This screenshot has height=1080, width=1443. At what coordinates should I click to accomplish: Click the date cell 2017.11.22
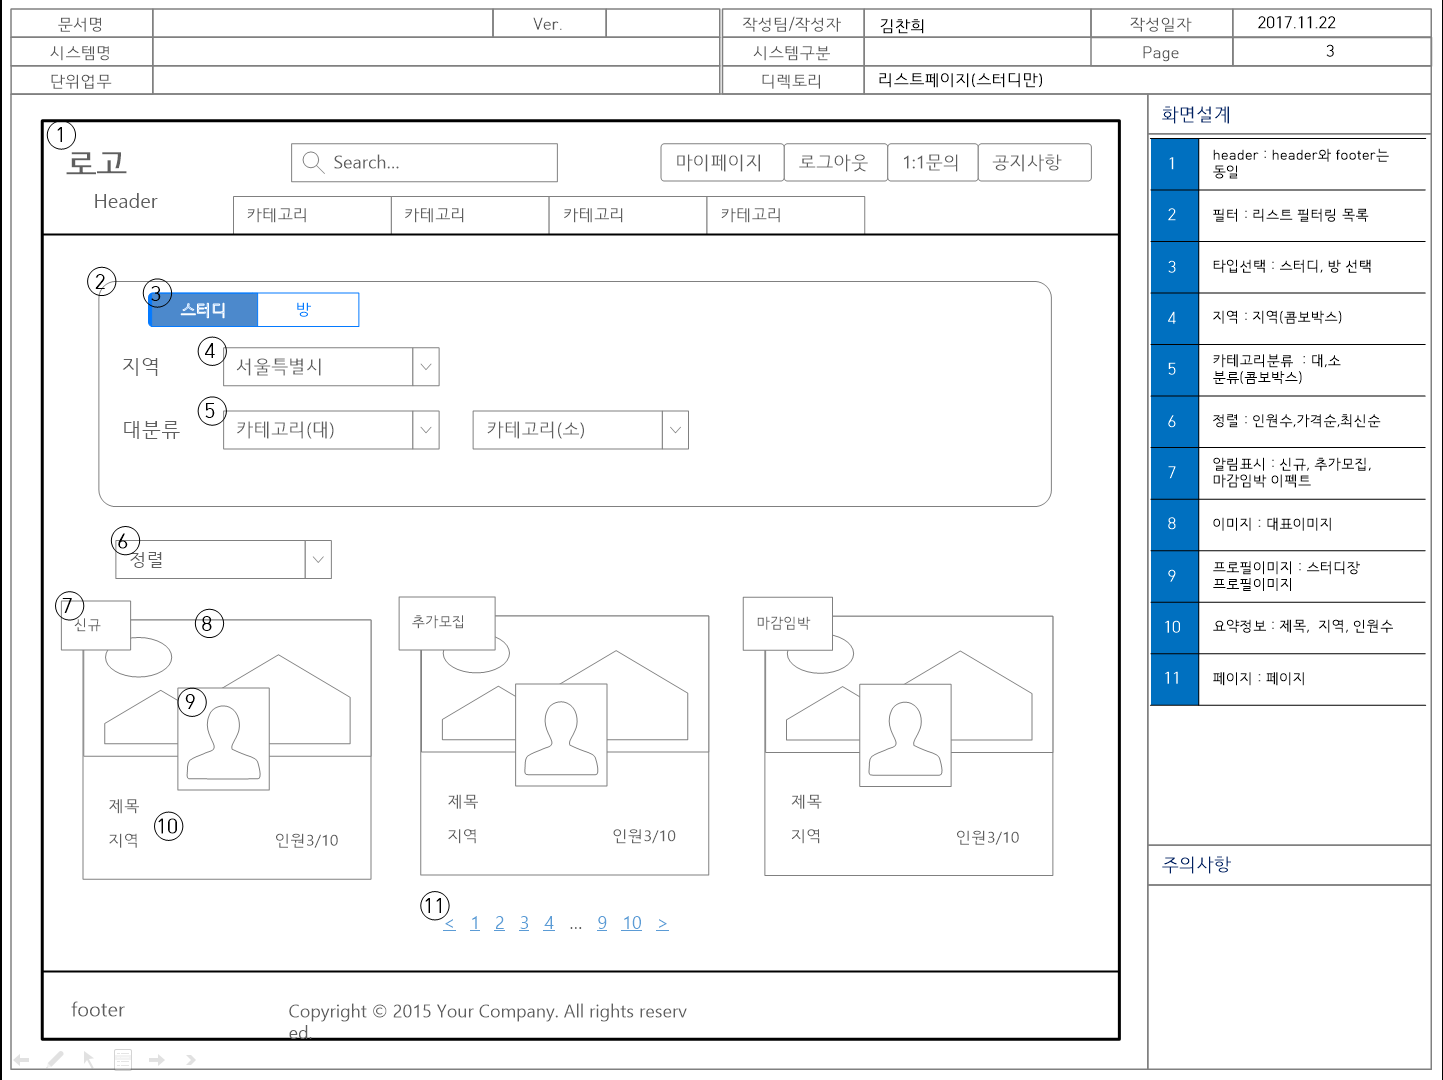(1331, 24)
